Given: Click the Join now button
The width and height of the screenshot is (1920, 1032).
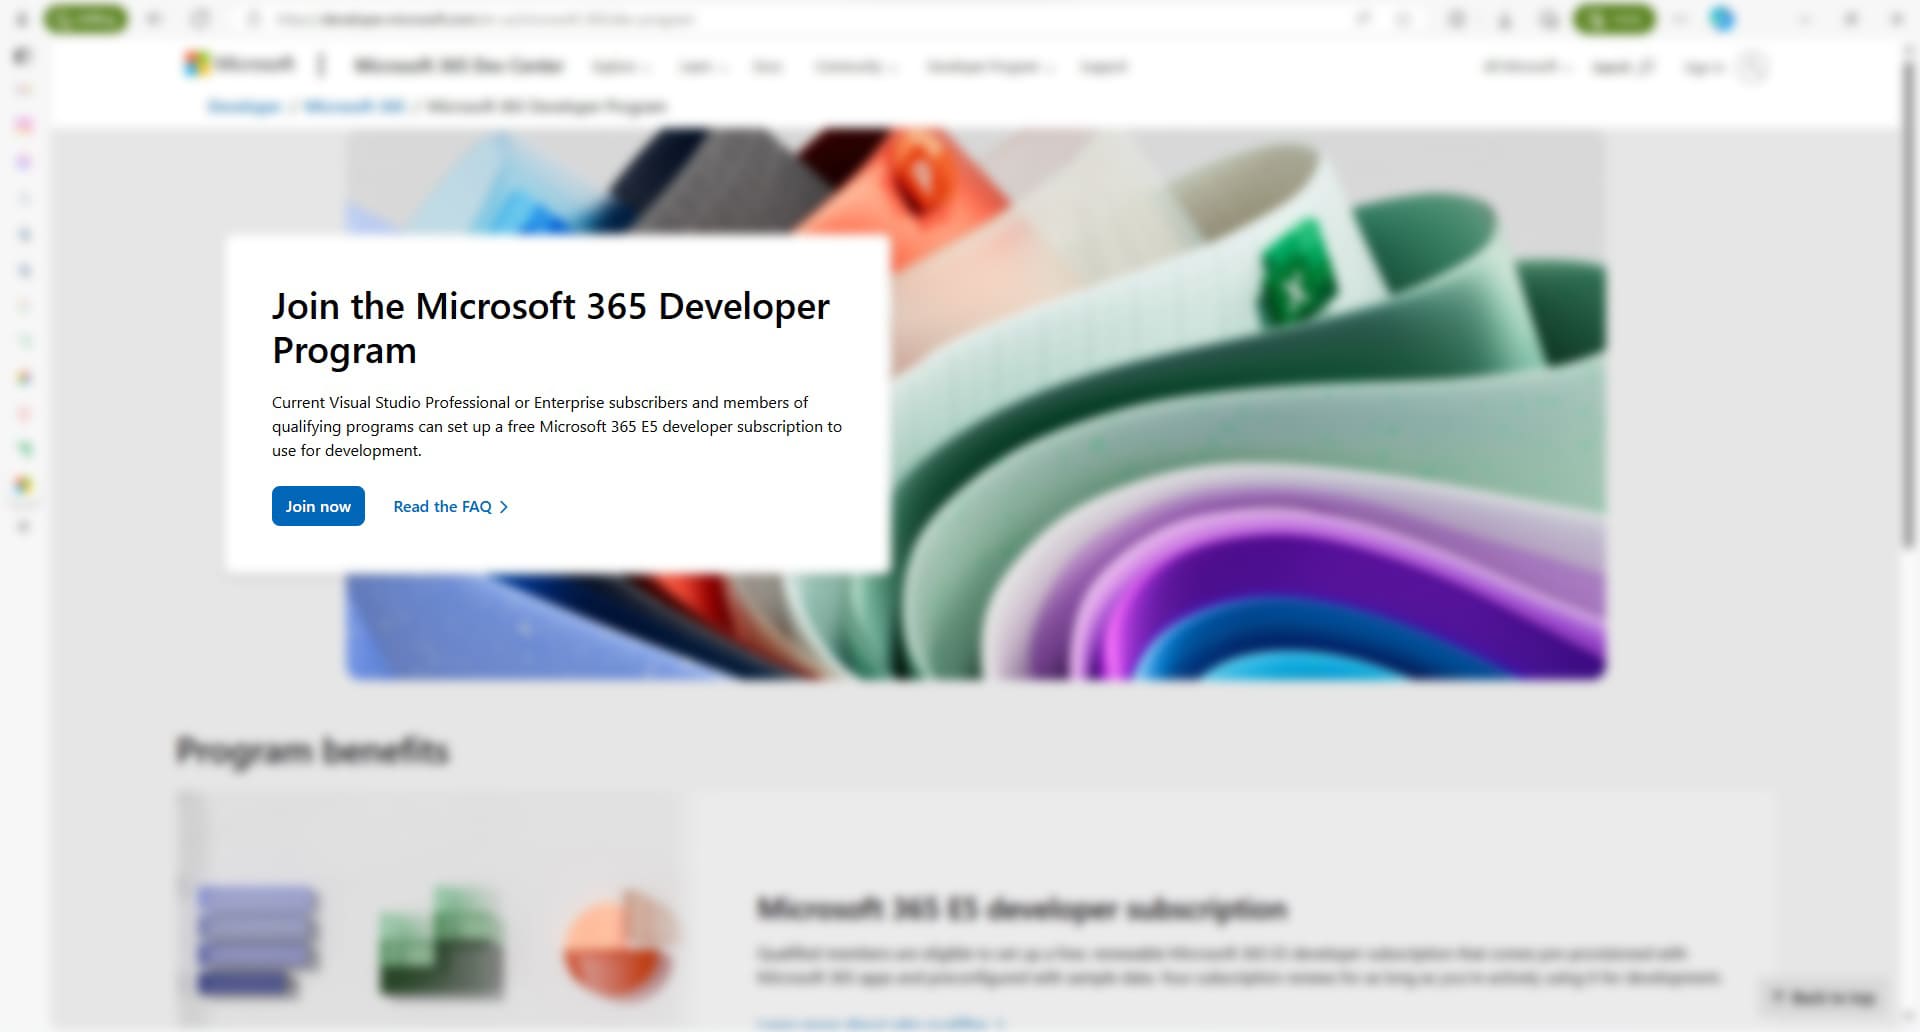Looking at the screenshot, I should (x=318, y=506).
